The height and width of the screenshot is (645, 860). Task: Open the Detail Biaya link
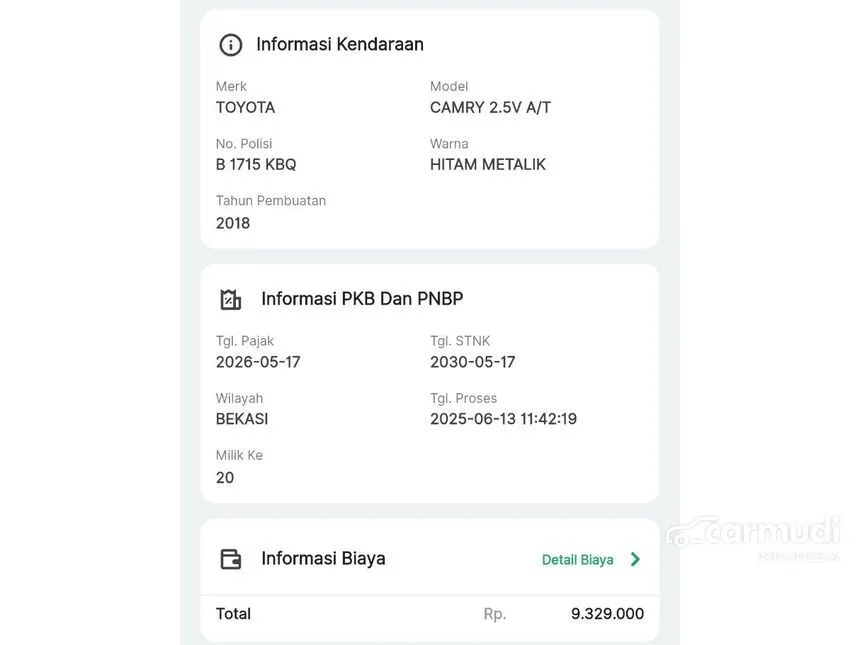(577, 560)
